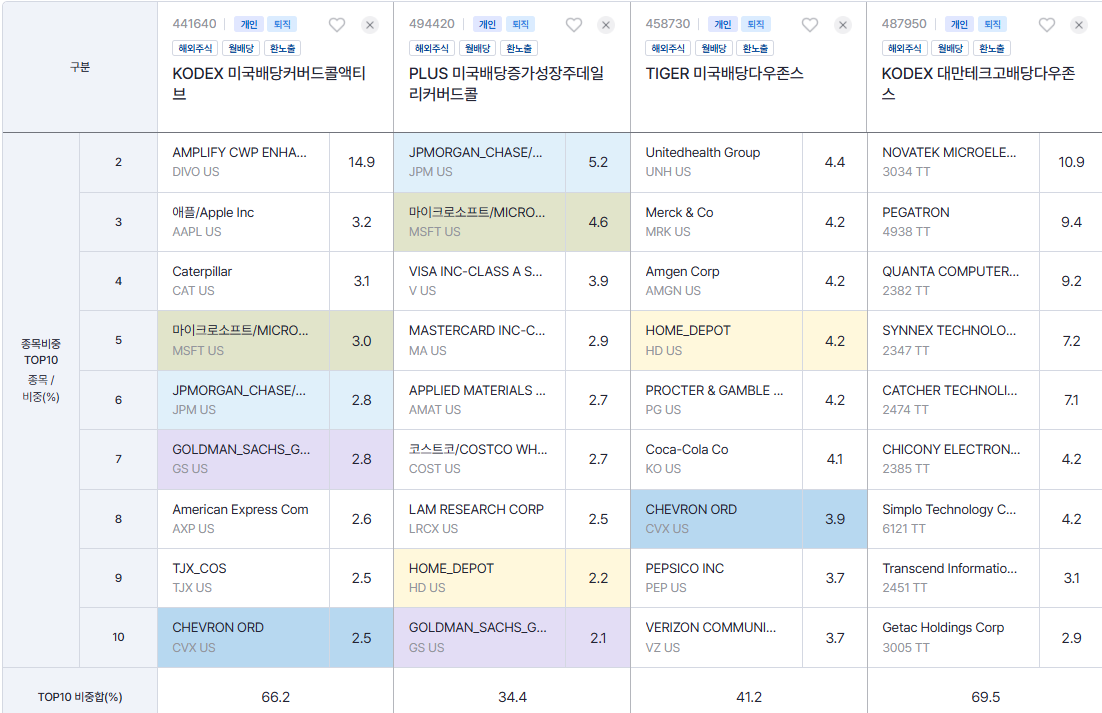Remove TIGER 미국배당다우존스 column with X
Viewport: 1102px width, 713px height.
(843, 25)
